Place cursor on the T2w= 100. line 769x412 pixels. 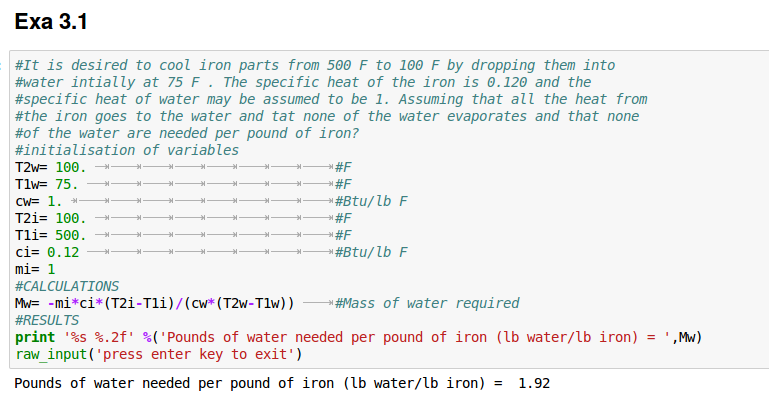[x=50, y=167]
